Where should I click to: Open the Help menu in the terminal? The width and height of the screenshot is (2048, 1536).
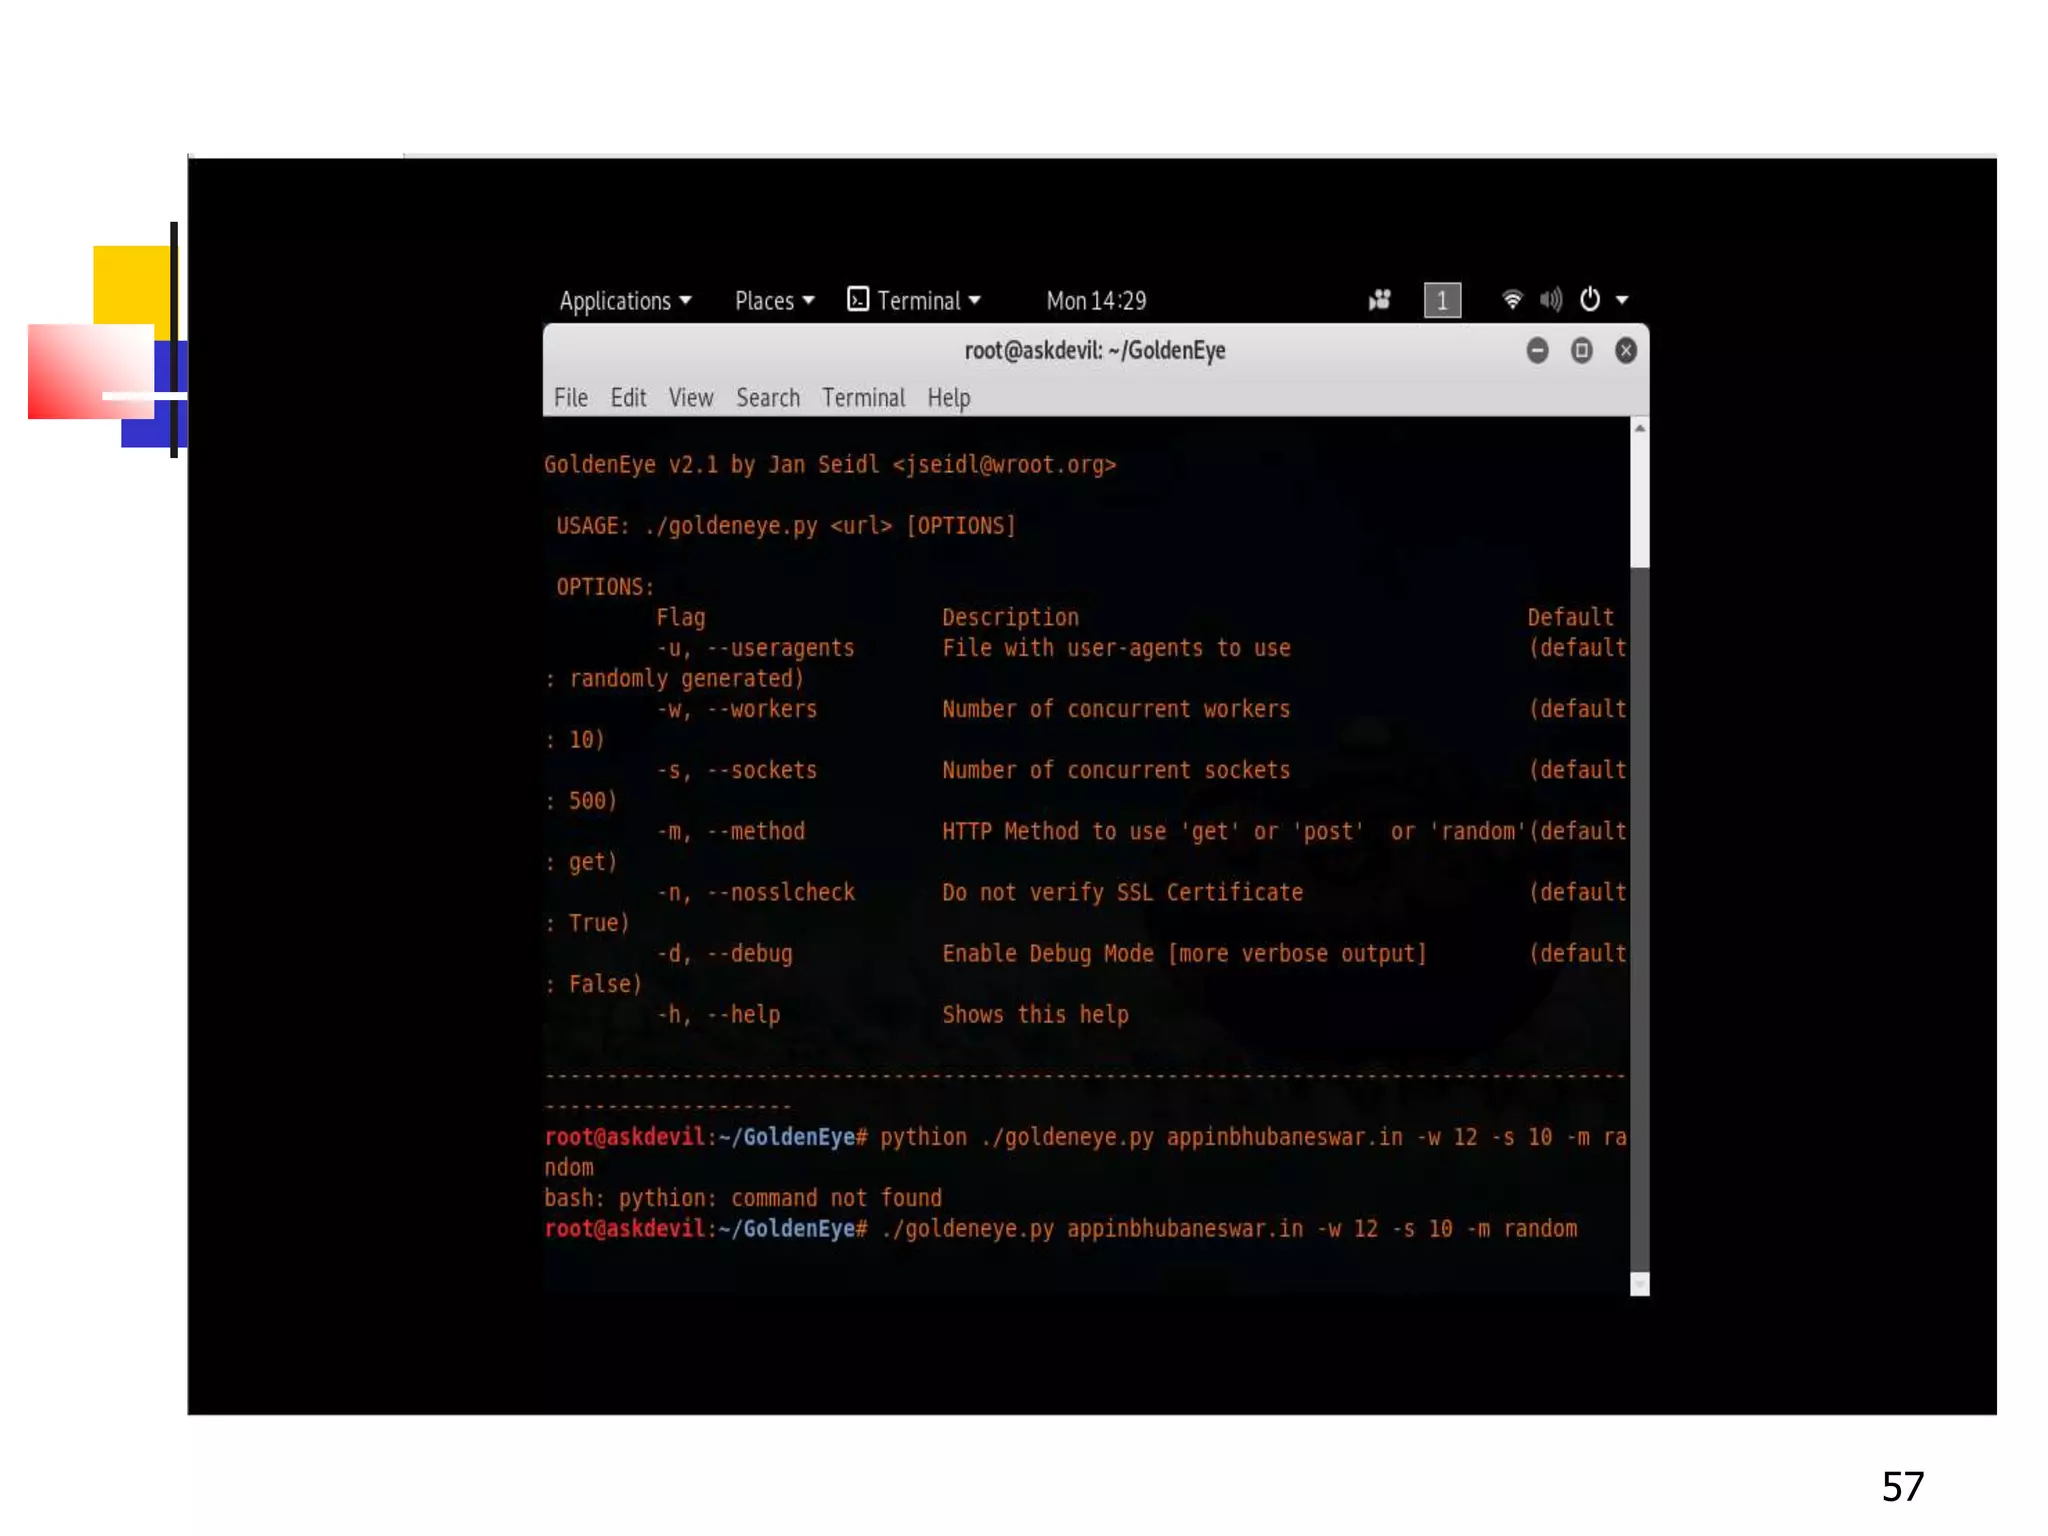(x=948, y=398)
